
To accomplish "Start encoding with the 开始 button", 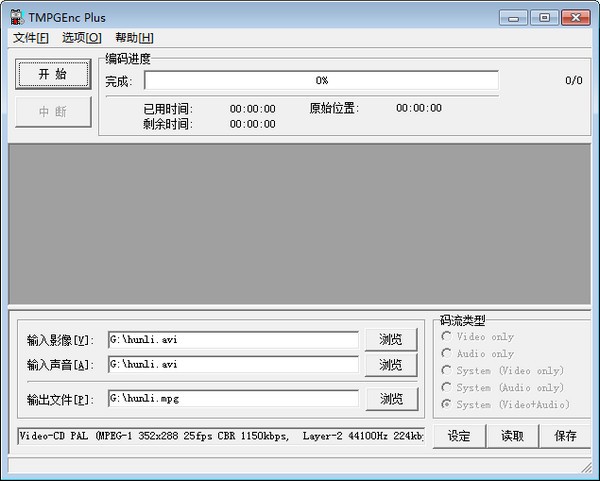I will pyautogui.click(x=53, y=74).
